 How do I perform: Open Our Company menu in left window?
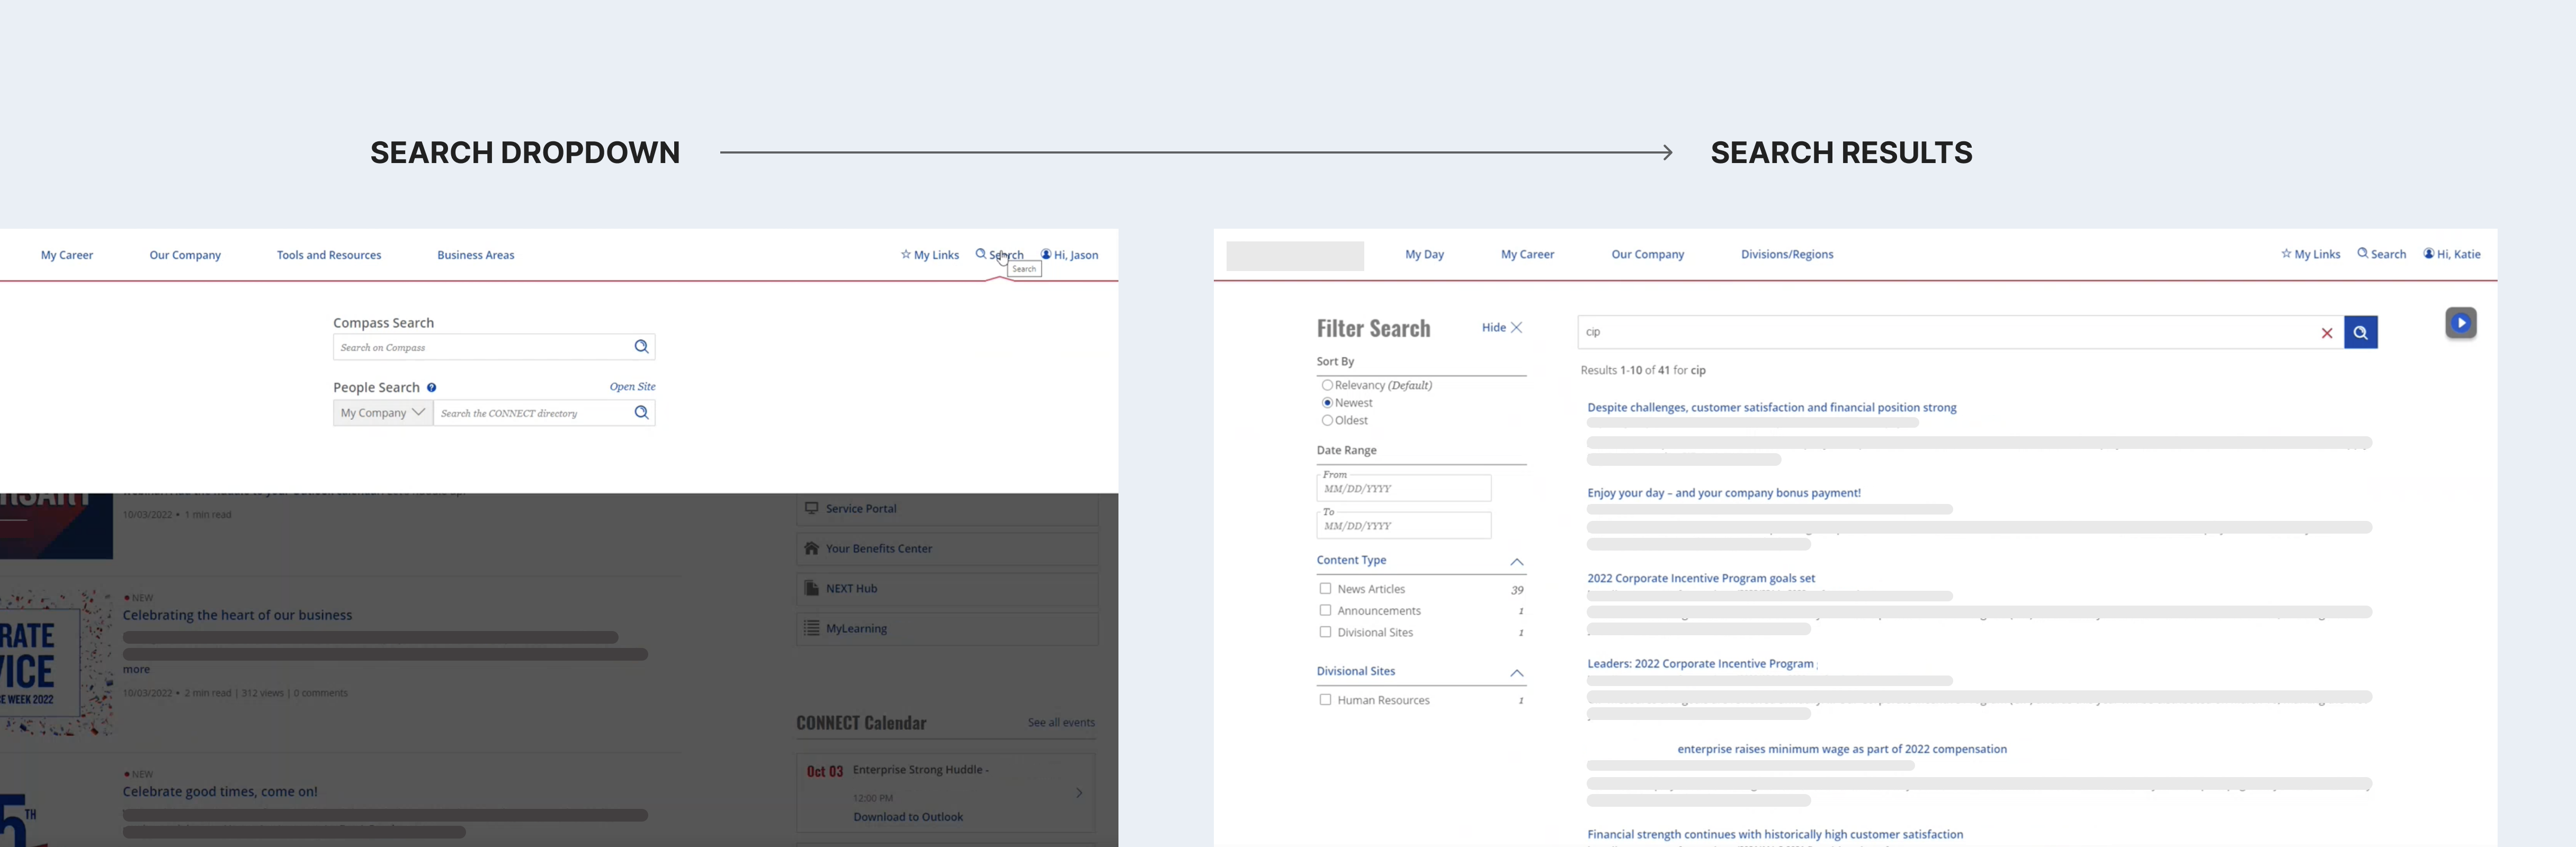(185, 255)
